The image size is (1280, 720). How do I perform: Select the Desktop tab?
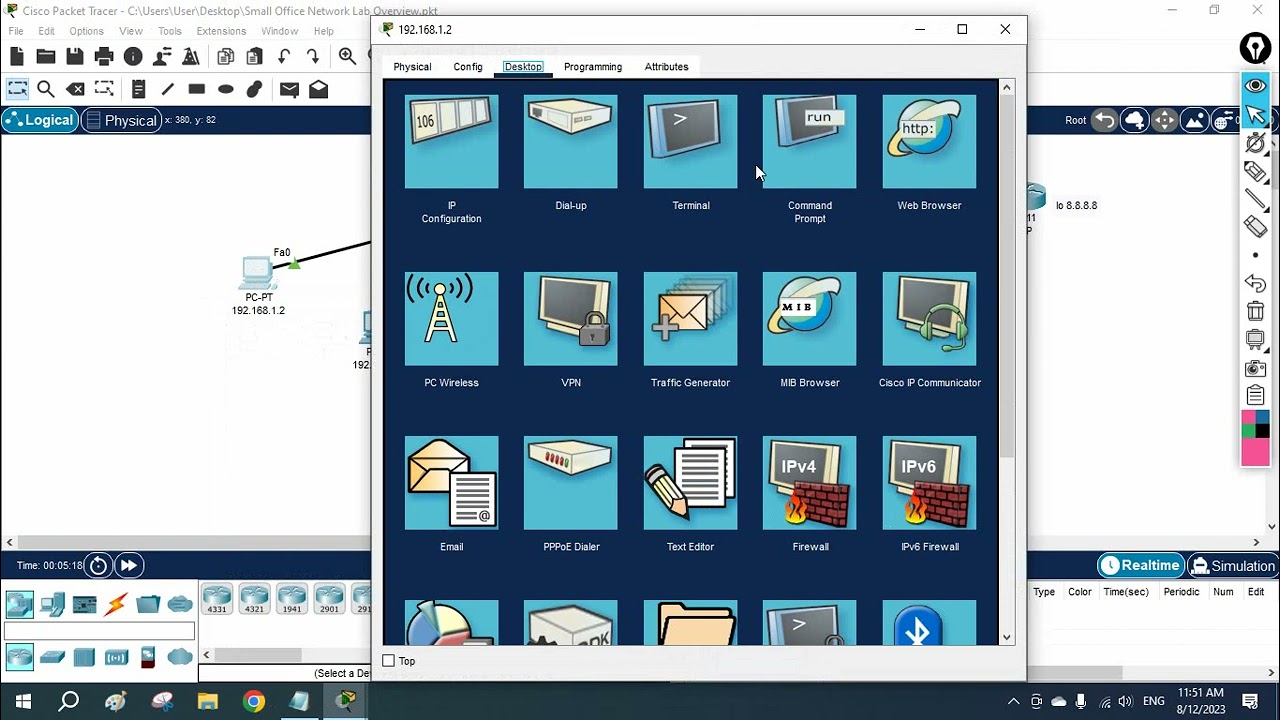pyautogui.click(x=523, y=67)
